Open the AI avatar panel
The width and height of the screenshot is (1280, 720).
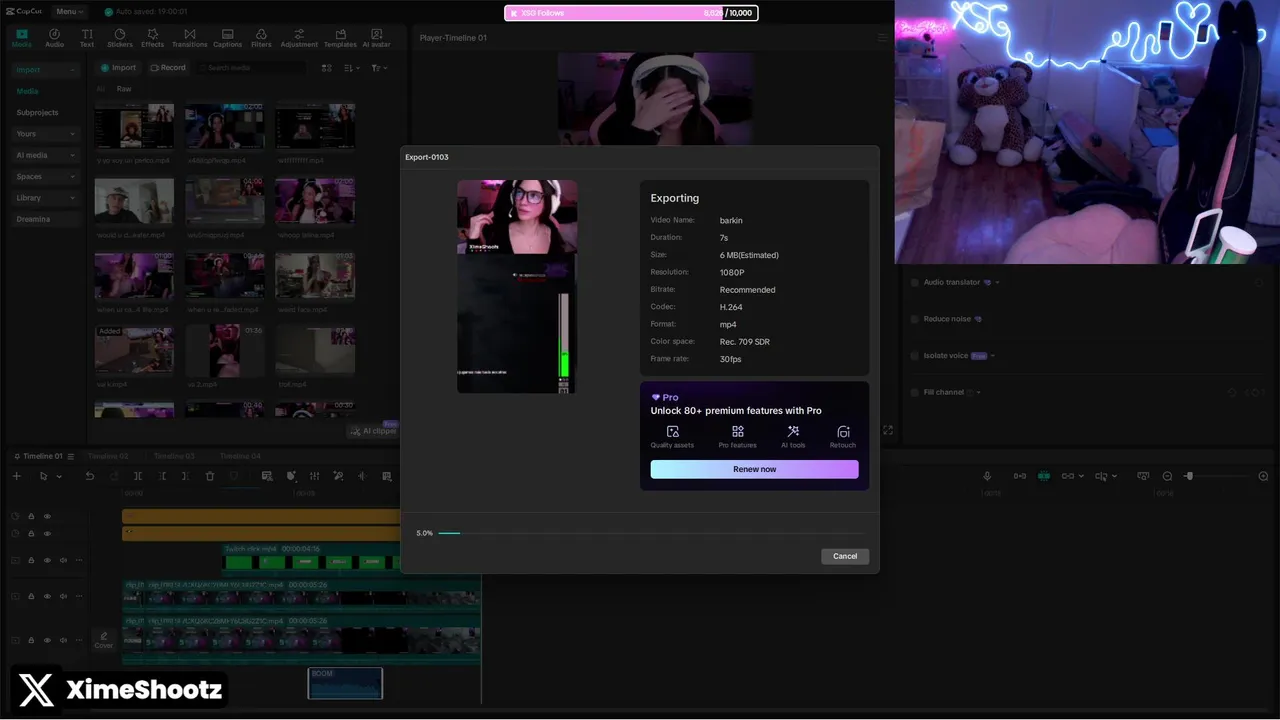[376, 38]
